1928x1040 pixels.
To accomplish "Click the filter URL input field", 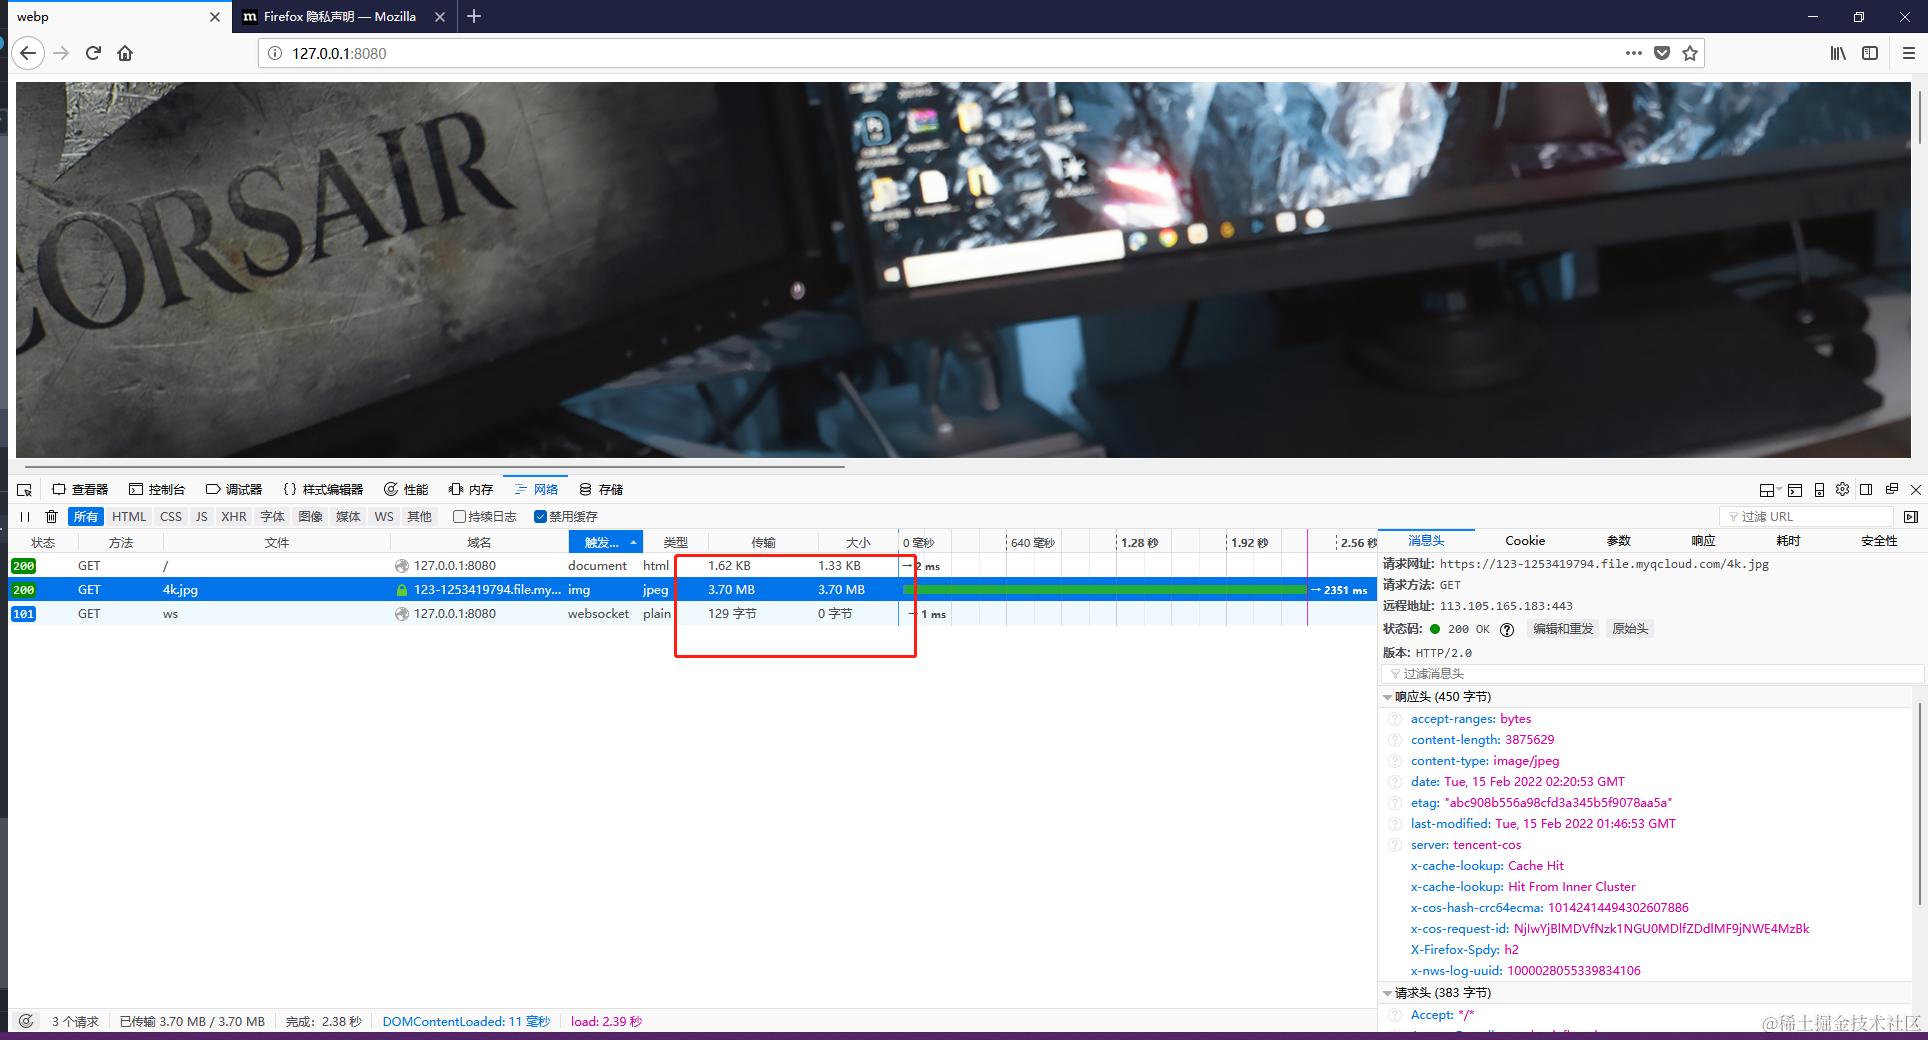I will [1806, 517].
